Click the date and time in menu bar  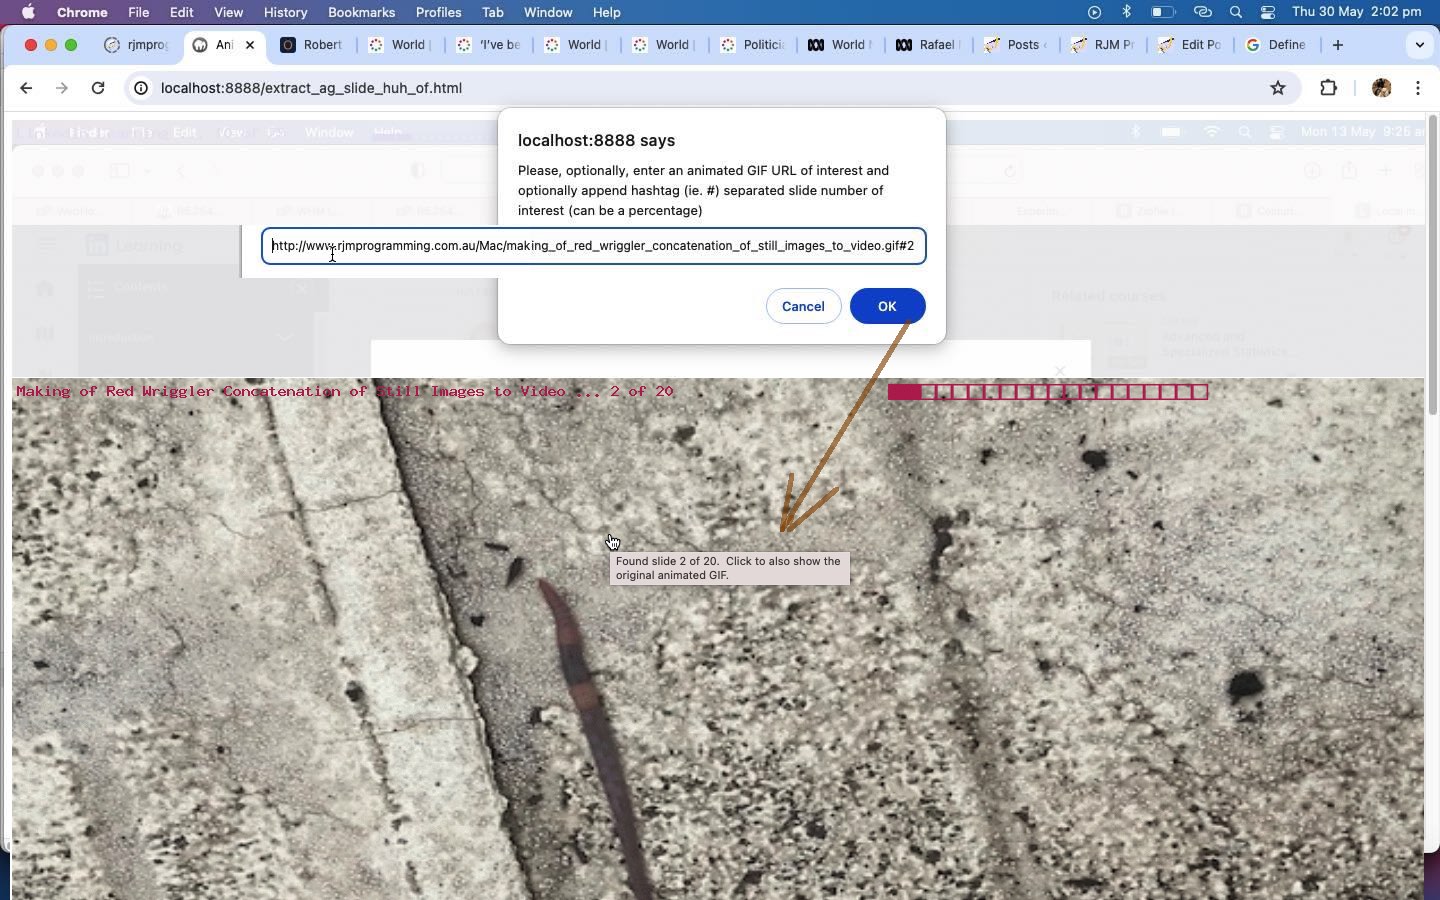(x=1356, y=12)
